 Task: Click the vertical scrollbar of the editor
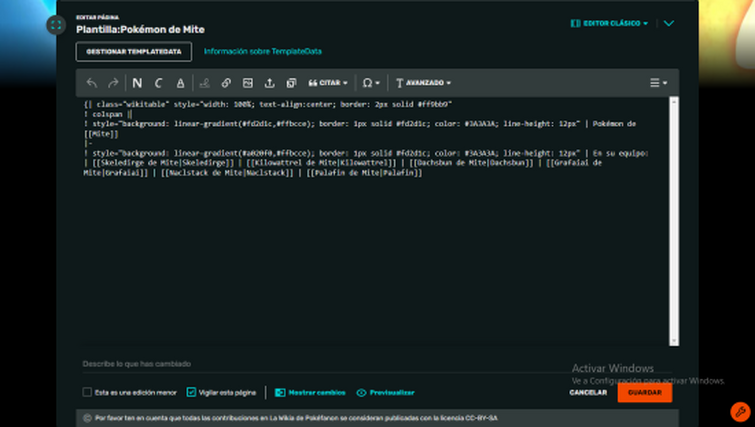pos(674,221)
